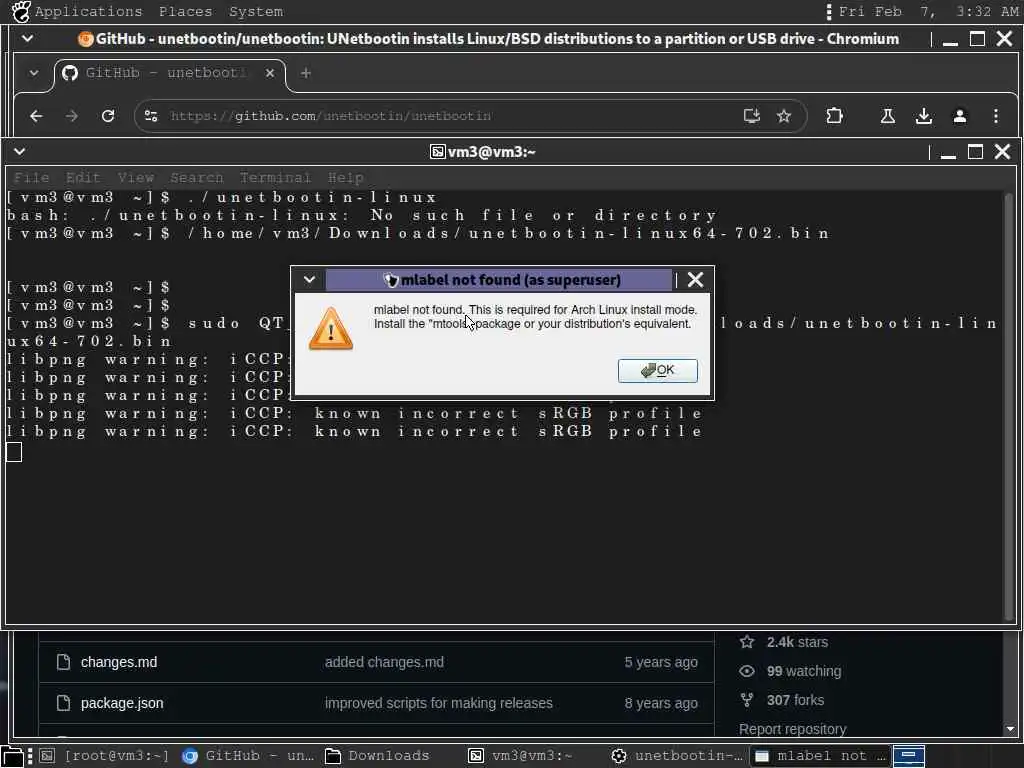Open the added changes.md commit message
The height and width of the screenshot is (768, 1024).
pos(384,662)
